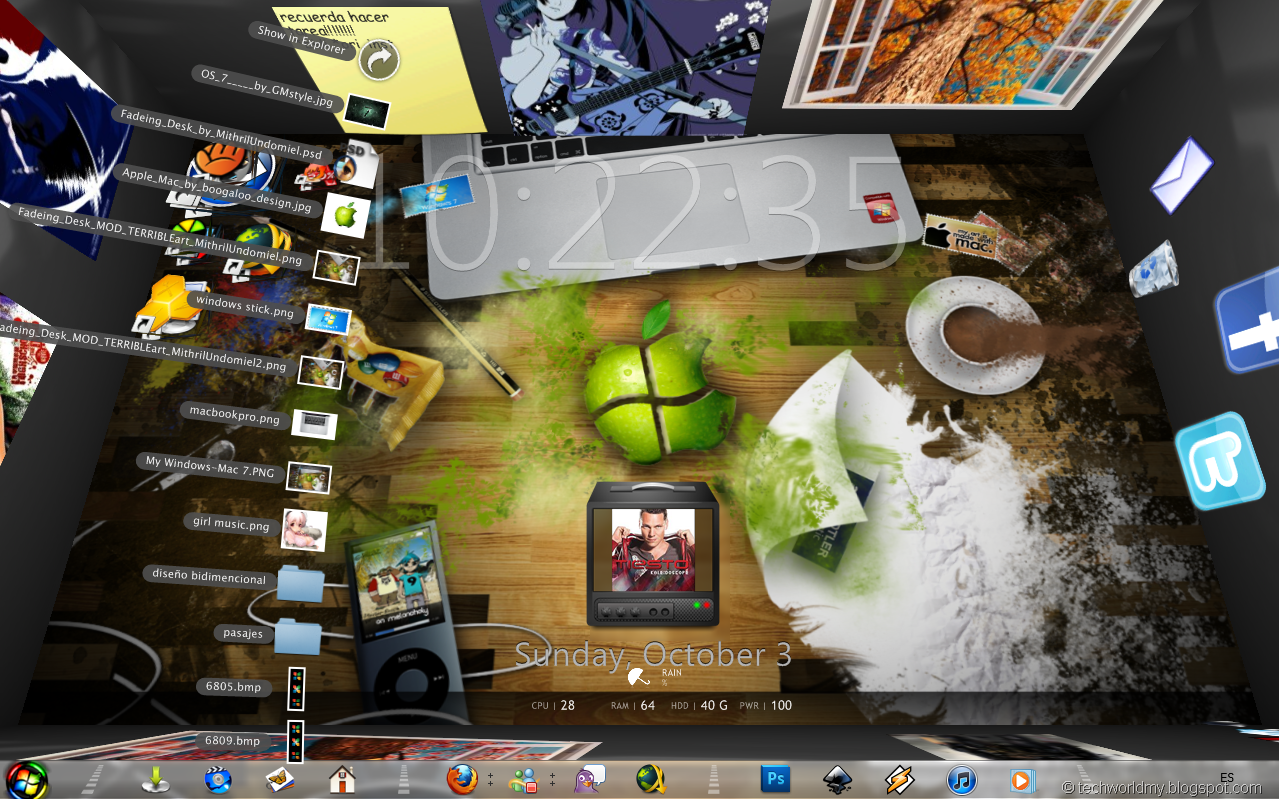
Task: Click the Home house dock icon
Action: (x=343, y=779)
